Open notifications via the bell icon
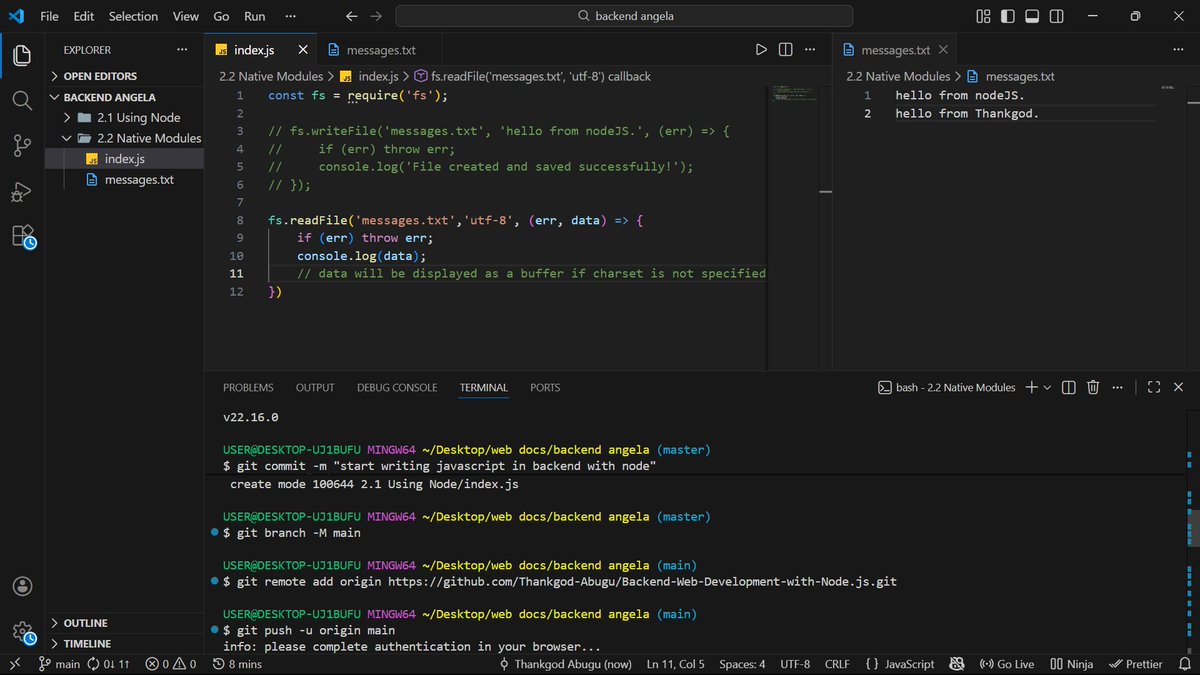 tap(1186, 663)
